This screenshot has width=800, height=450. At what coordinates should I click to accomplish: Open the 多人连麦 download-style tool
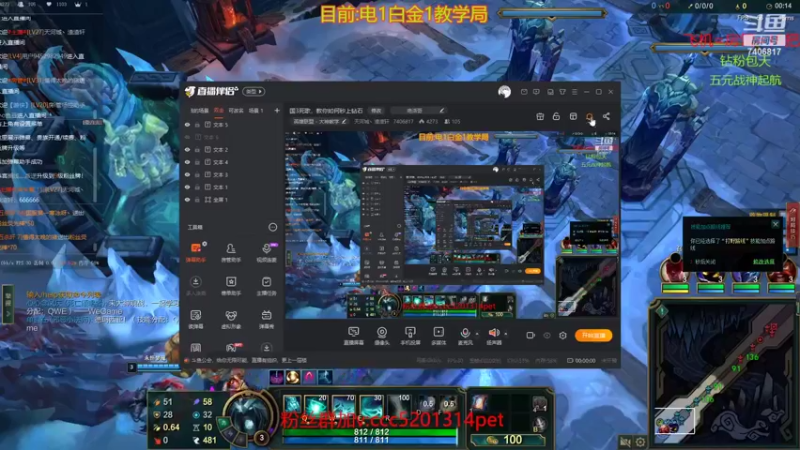(195, 286)
